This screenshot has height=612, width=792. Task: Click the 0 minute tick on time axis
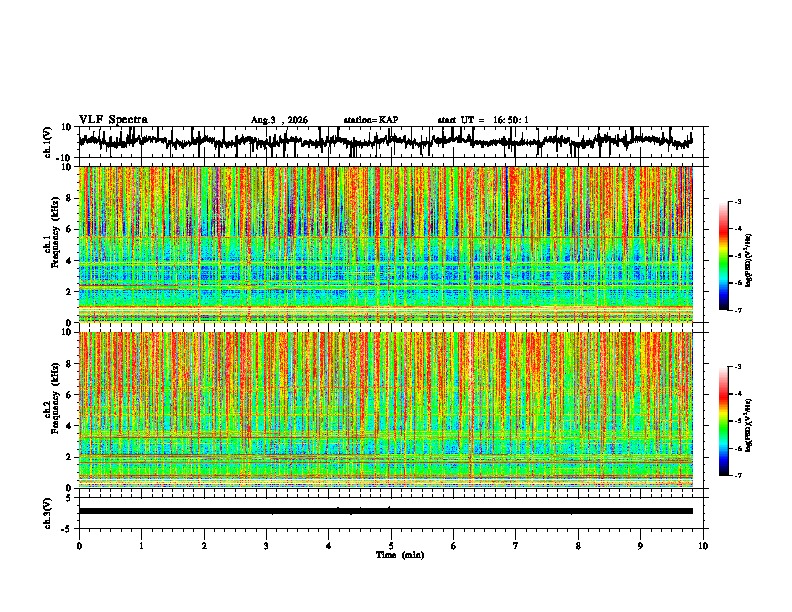click(79, 546)
